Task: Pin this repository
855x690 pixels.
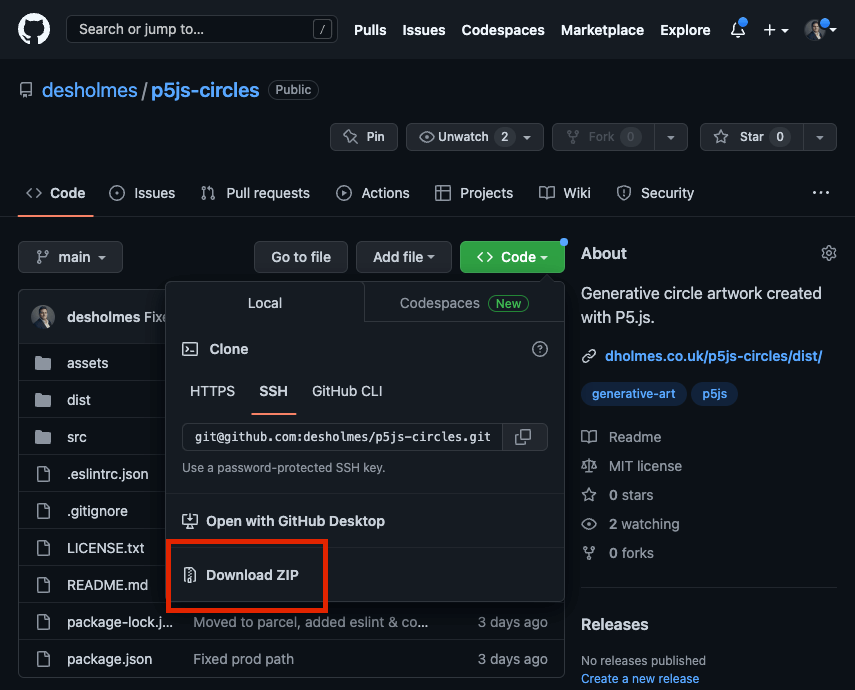Action: (364, 137)
